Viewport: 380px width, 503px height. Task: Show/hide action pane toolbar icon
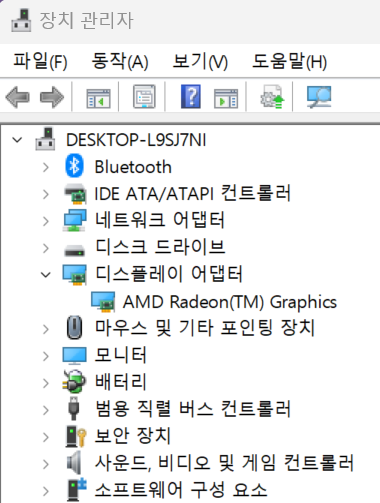coord(226,98)
